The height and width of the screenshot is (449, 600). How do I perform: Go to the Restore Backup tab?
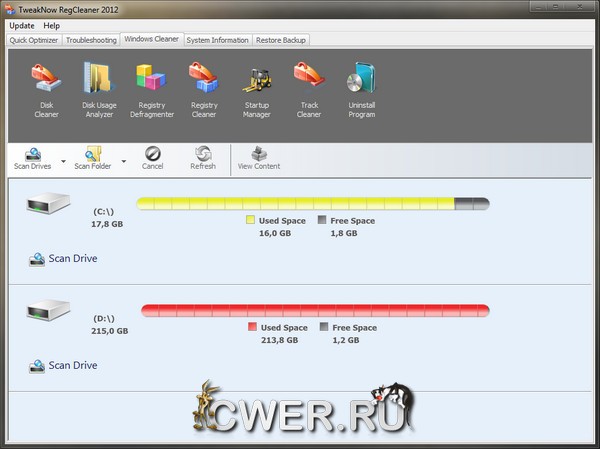click(281, 40)
